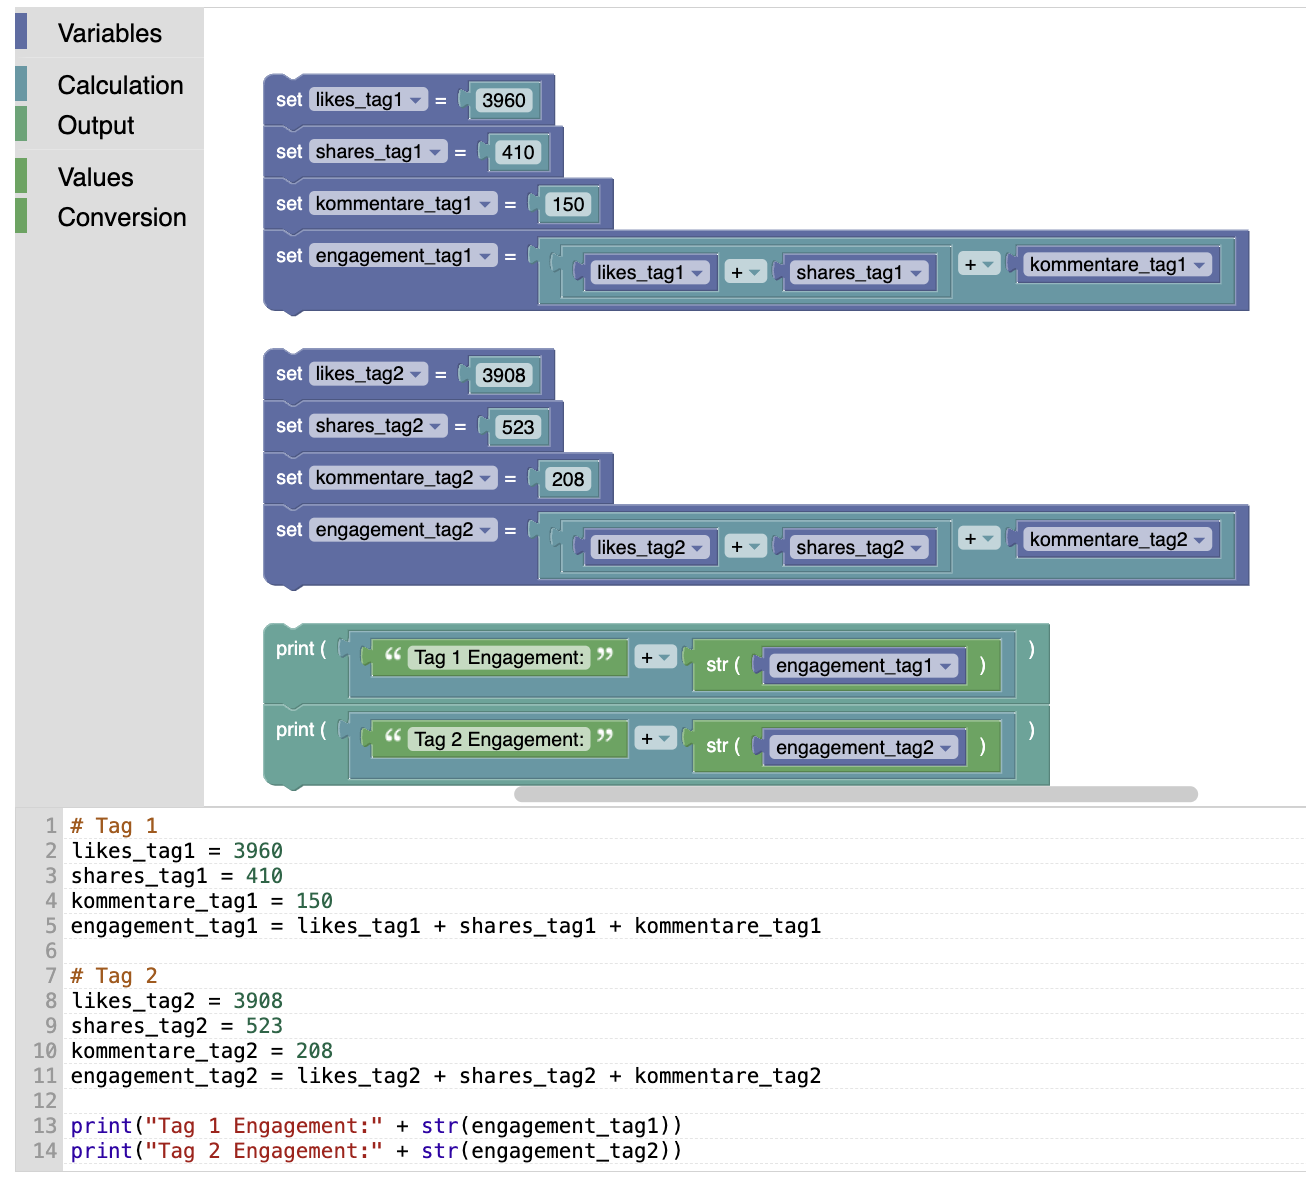The width and height of the screenshot is (1306, 1186).
Task: Edit the number field showing 523
Action: point(517,427)
